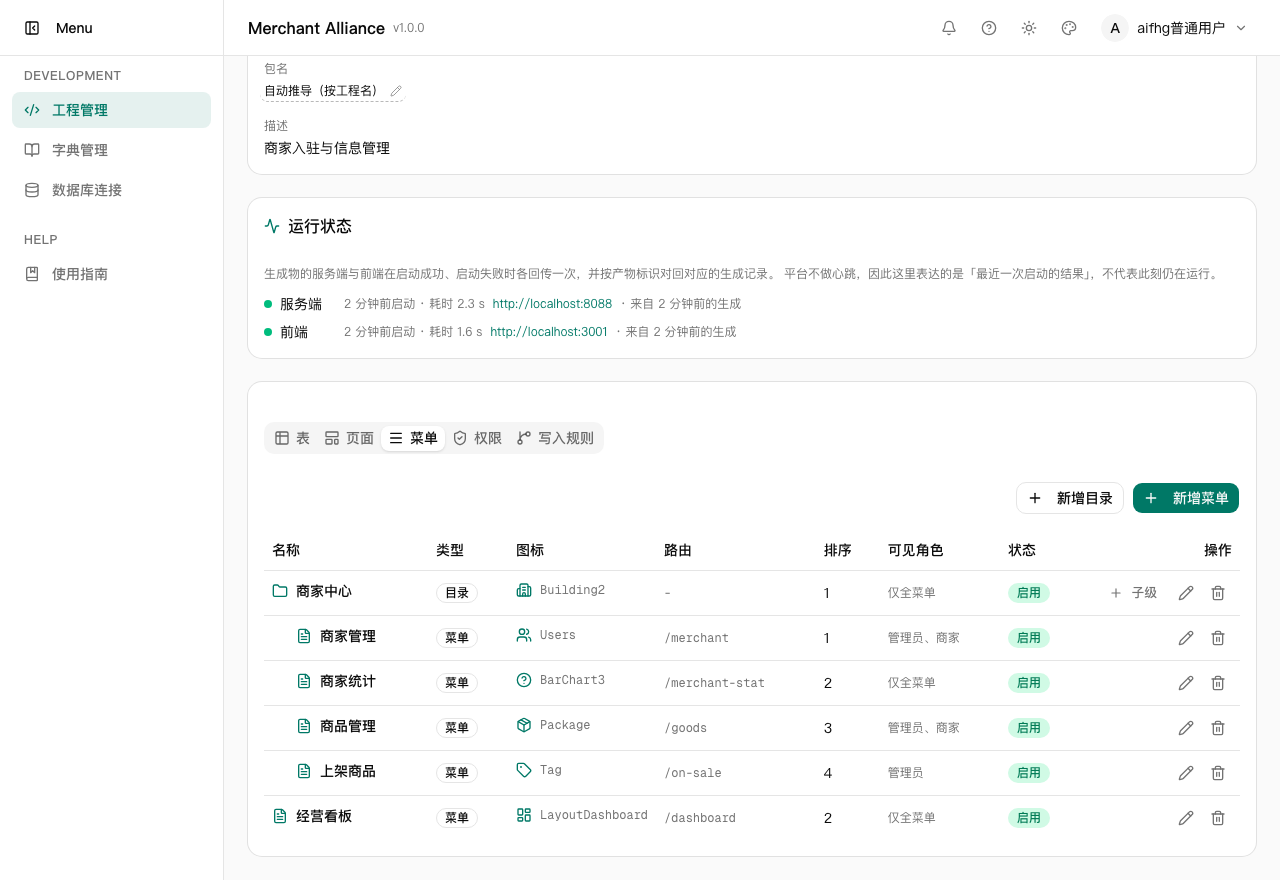Edit the 商家中心 row

[x=1186, y=593]
